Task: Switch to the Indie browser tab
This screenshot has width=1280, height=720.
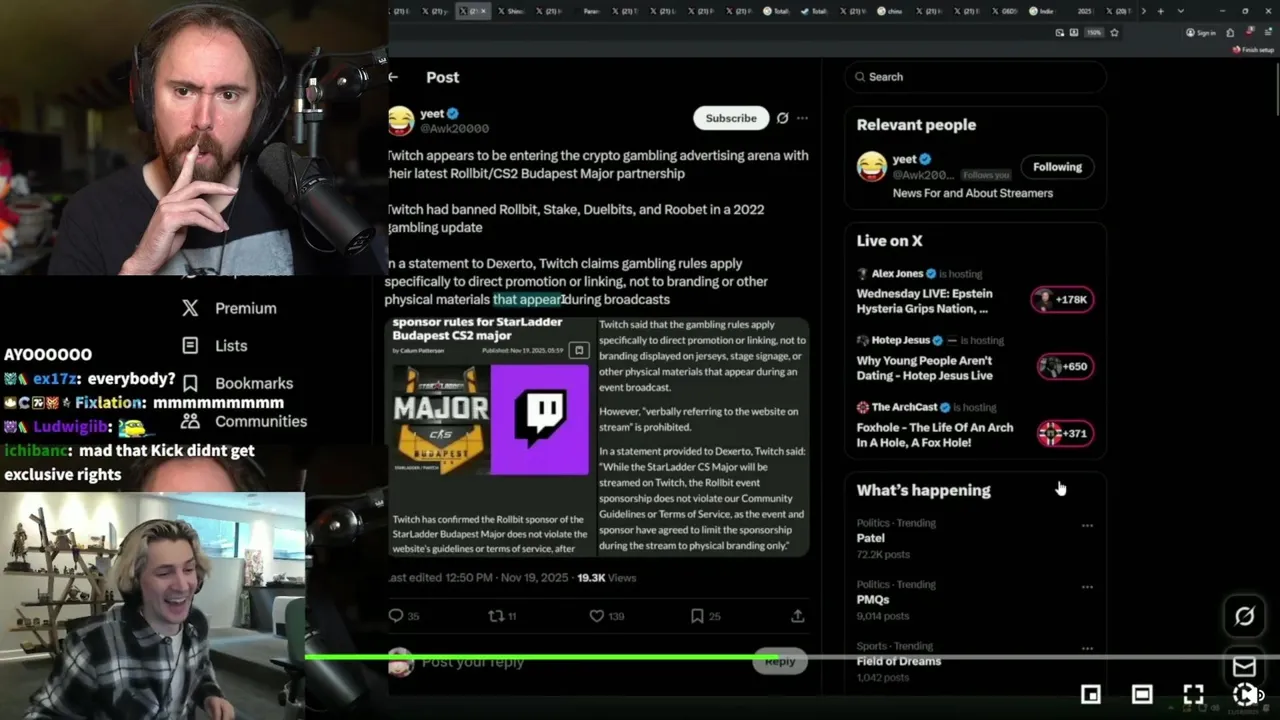Action: [1044, 11]
